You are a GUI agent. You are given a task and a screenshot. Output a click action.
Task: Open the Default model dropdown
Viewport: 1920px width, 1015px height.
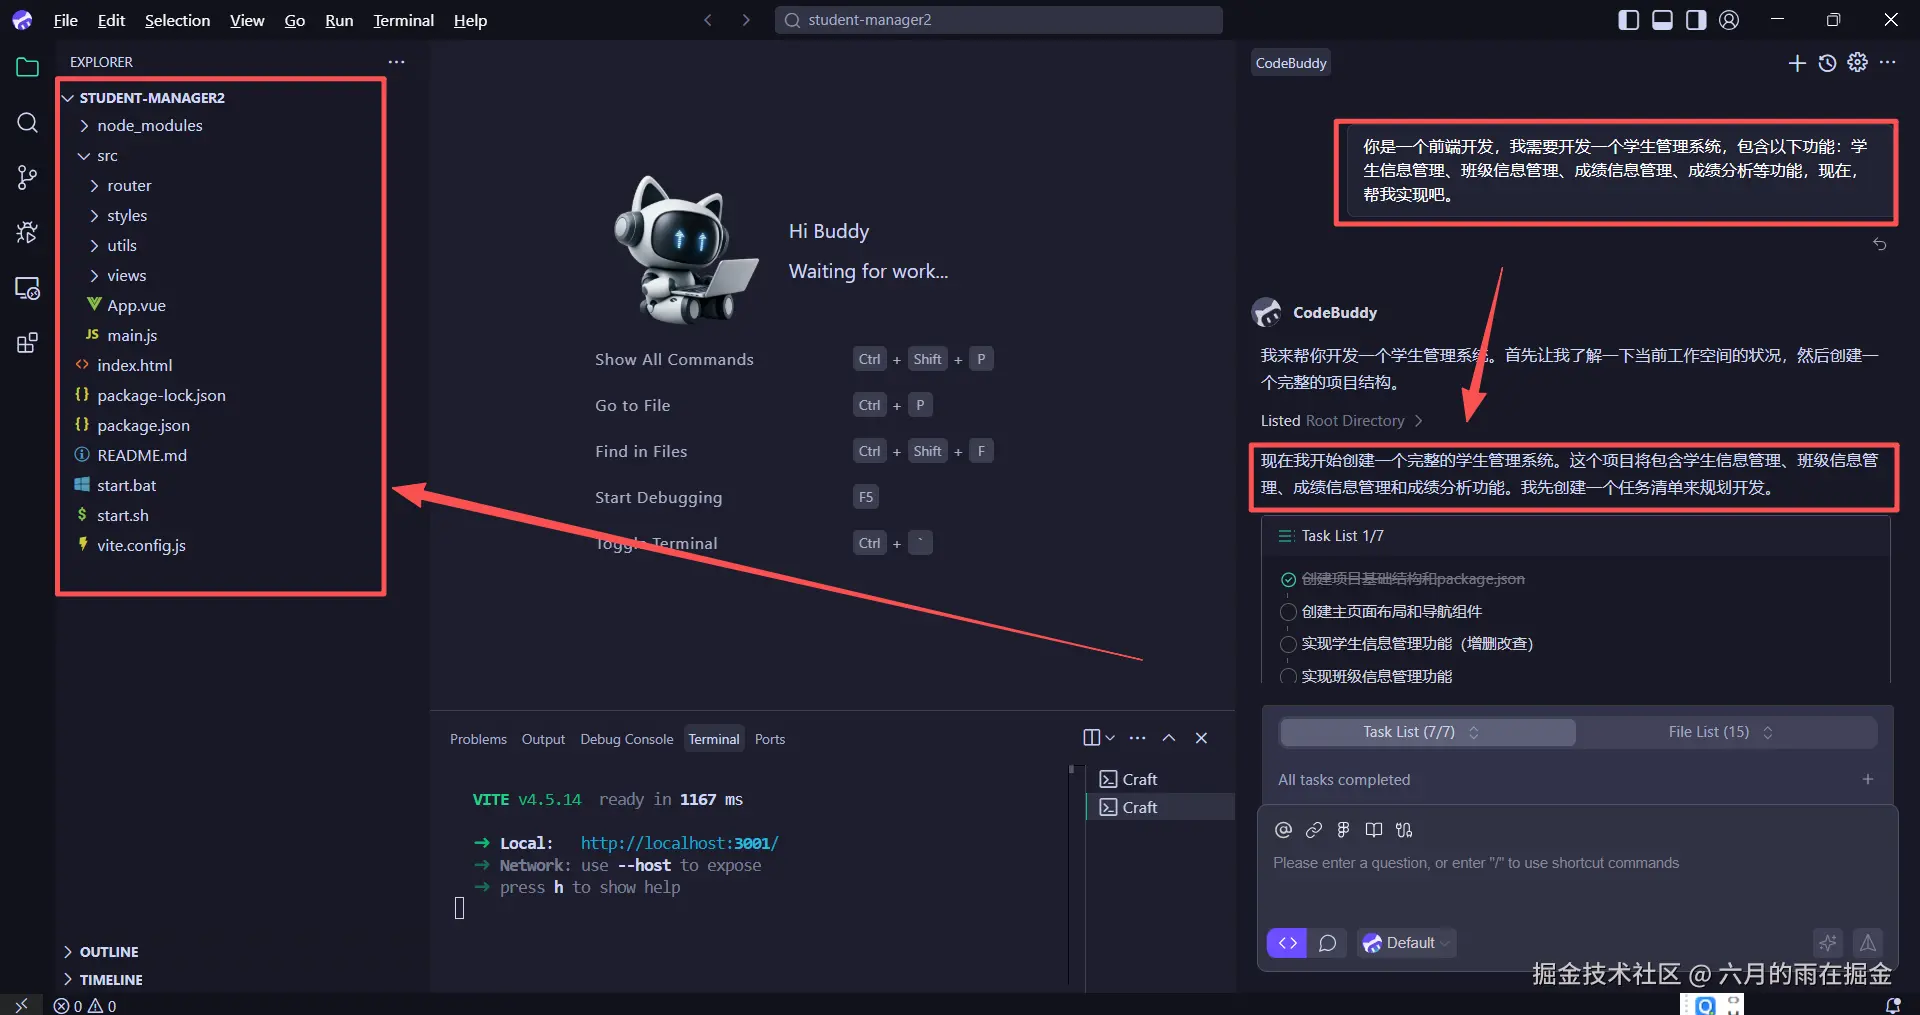[1407, 943]
